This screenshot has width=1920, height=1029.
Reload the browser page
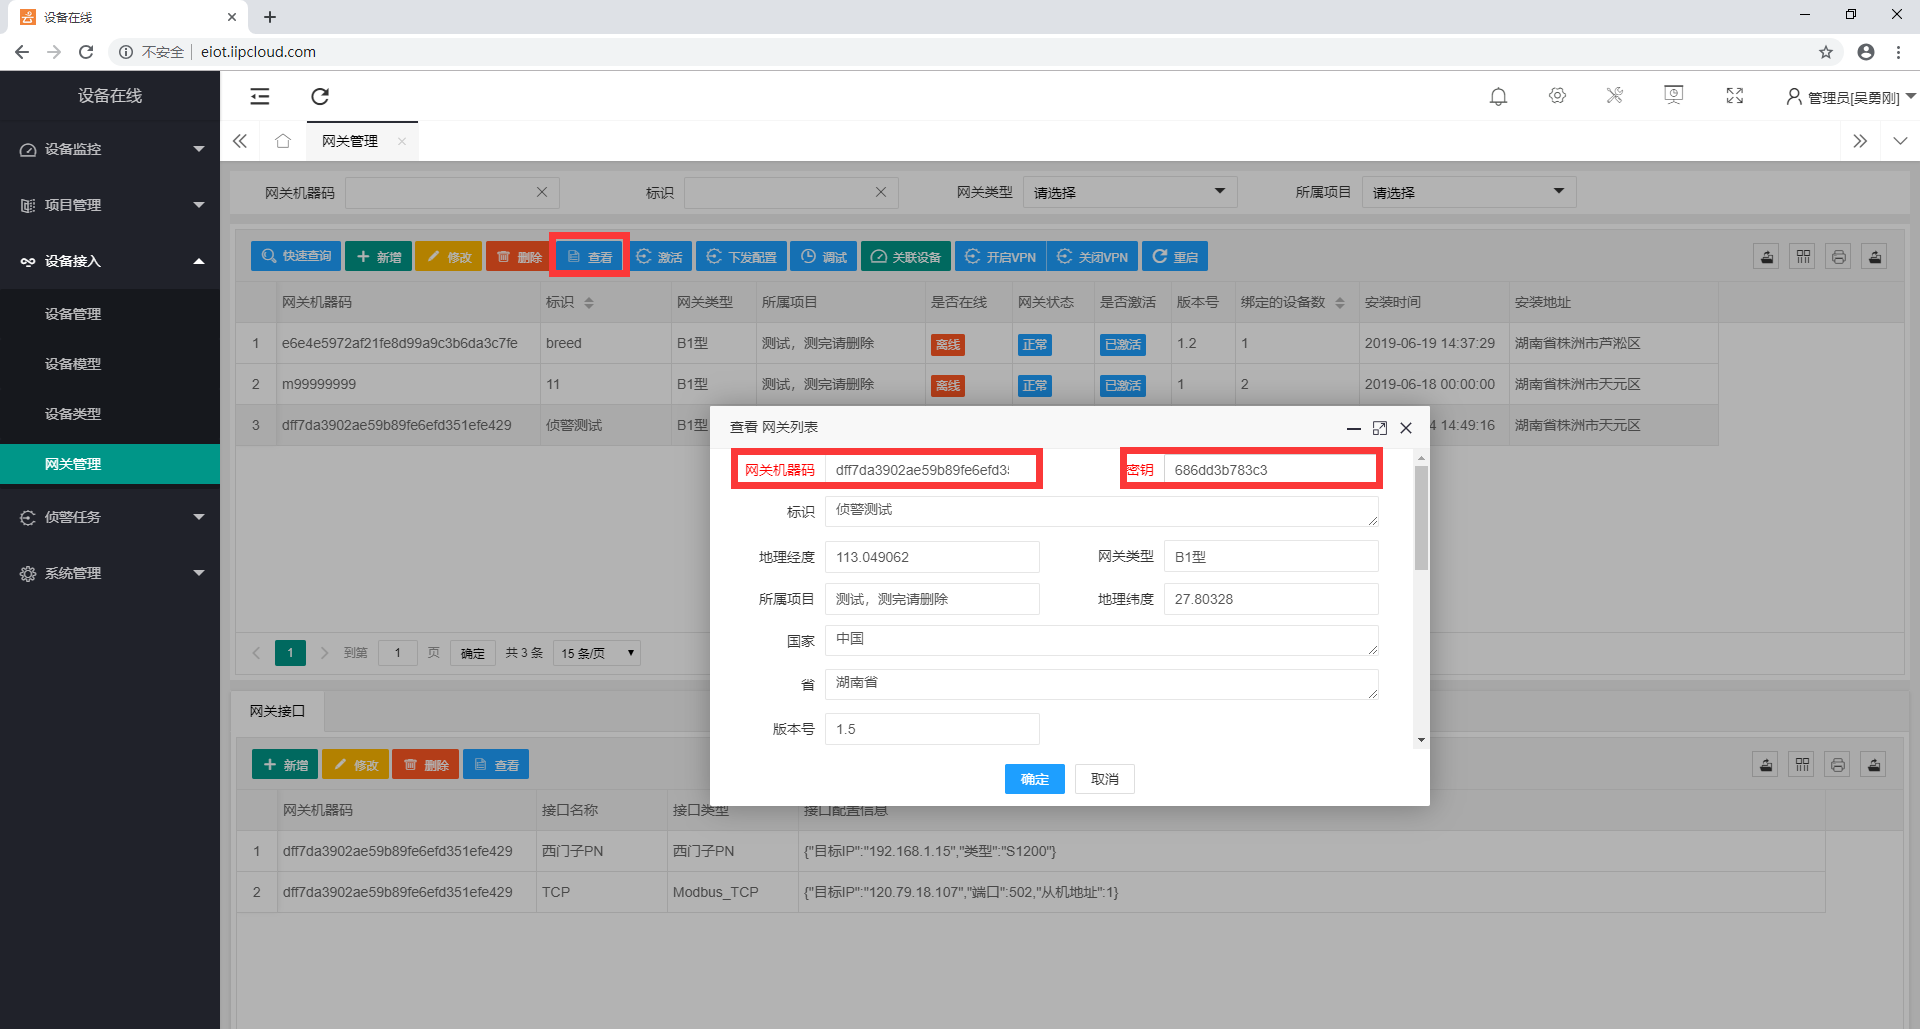pyautogui.click(x=86, y=52)
